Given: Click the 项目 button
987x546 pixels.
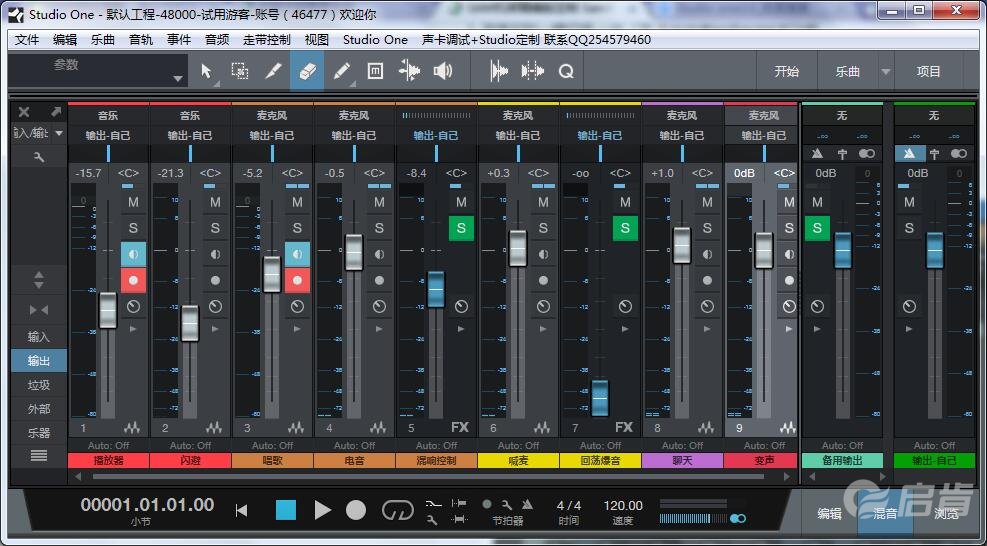Looking at the screenshot, I should [x=928, y=71].
